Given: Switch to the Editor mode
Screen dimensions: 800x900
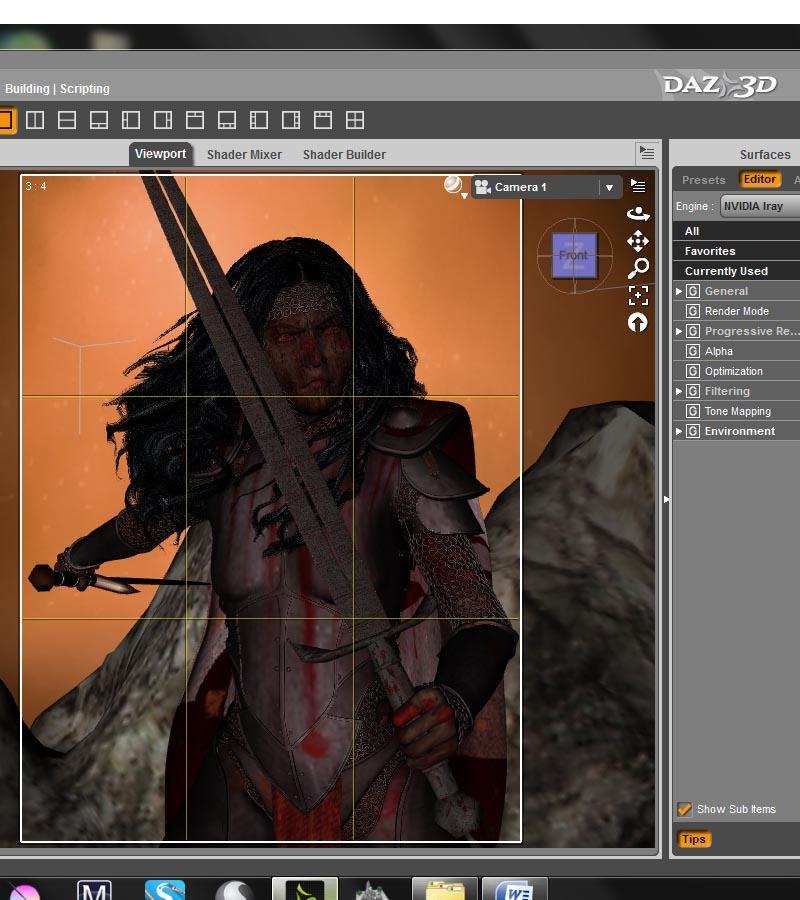Looking at the screenshot, I should pos(759,180).
